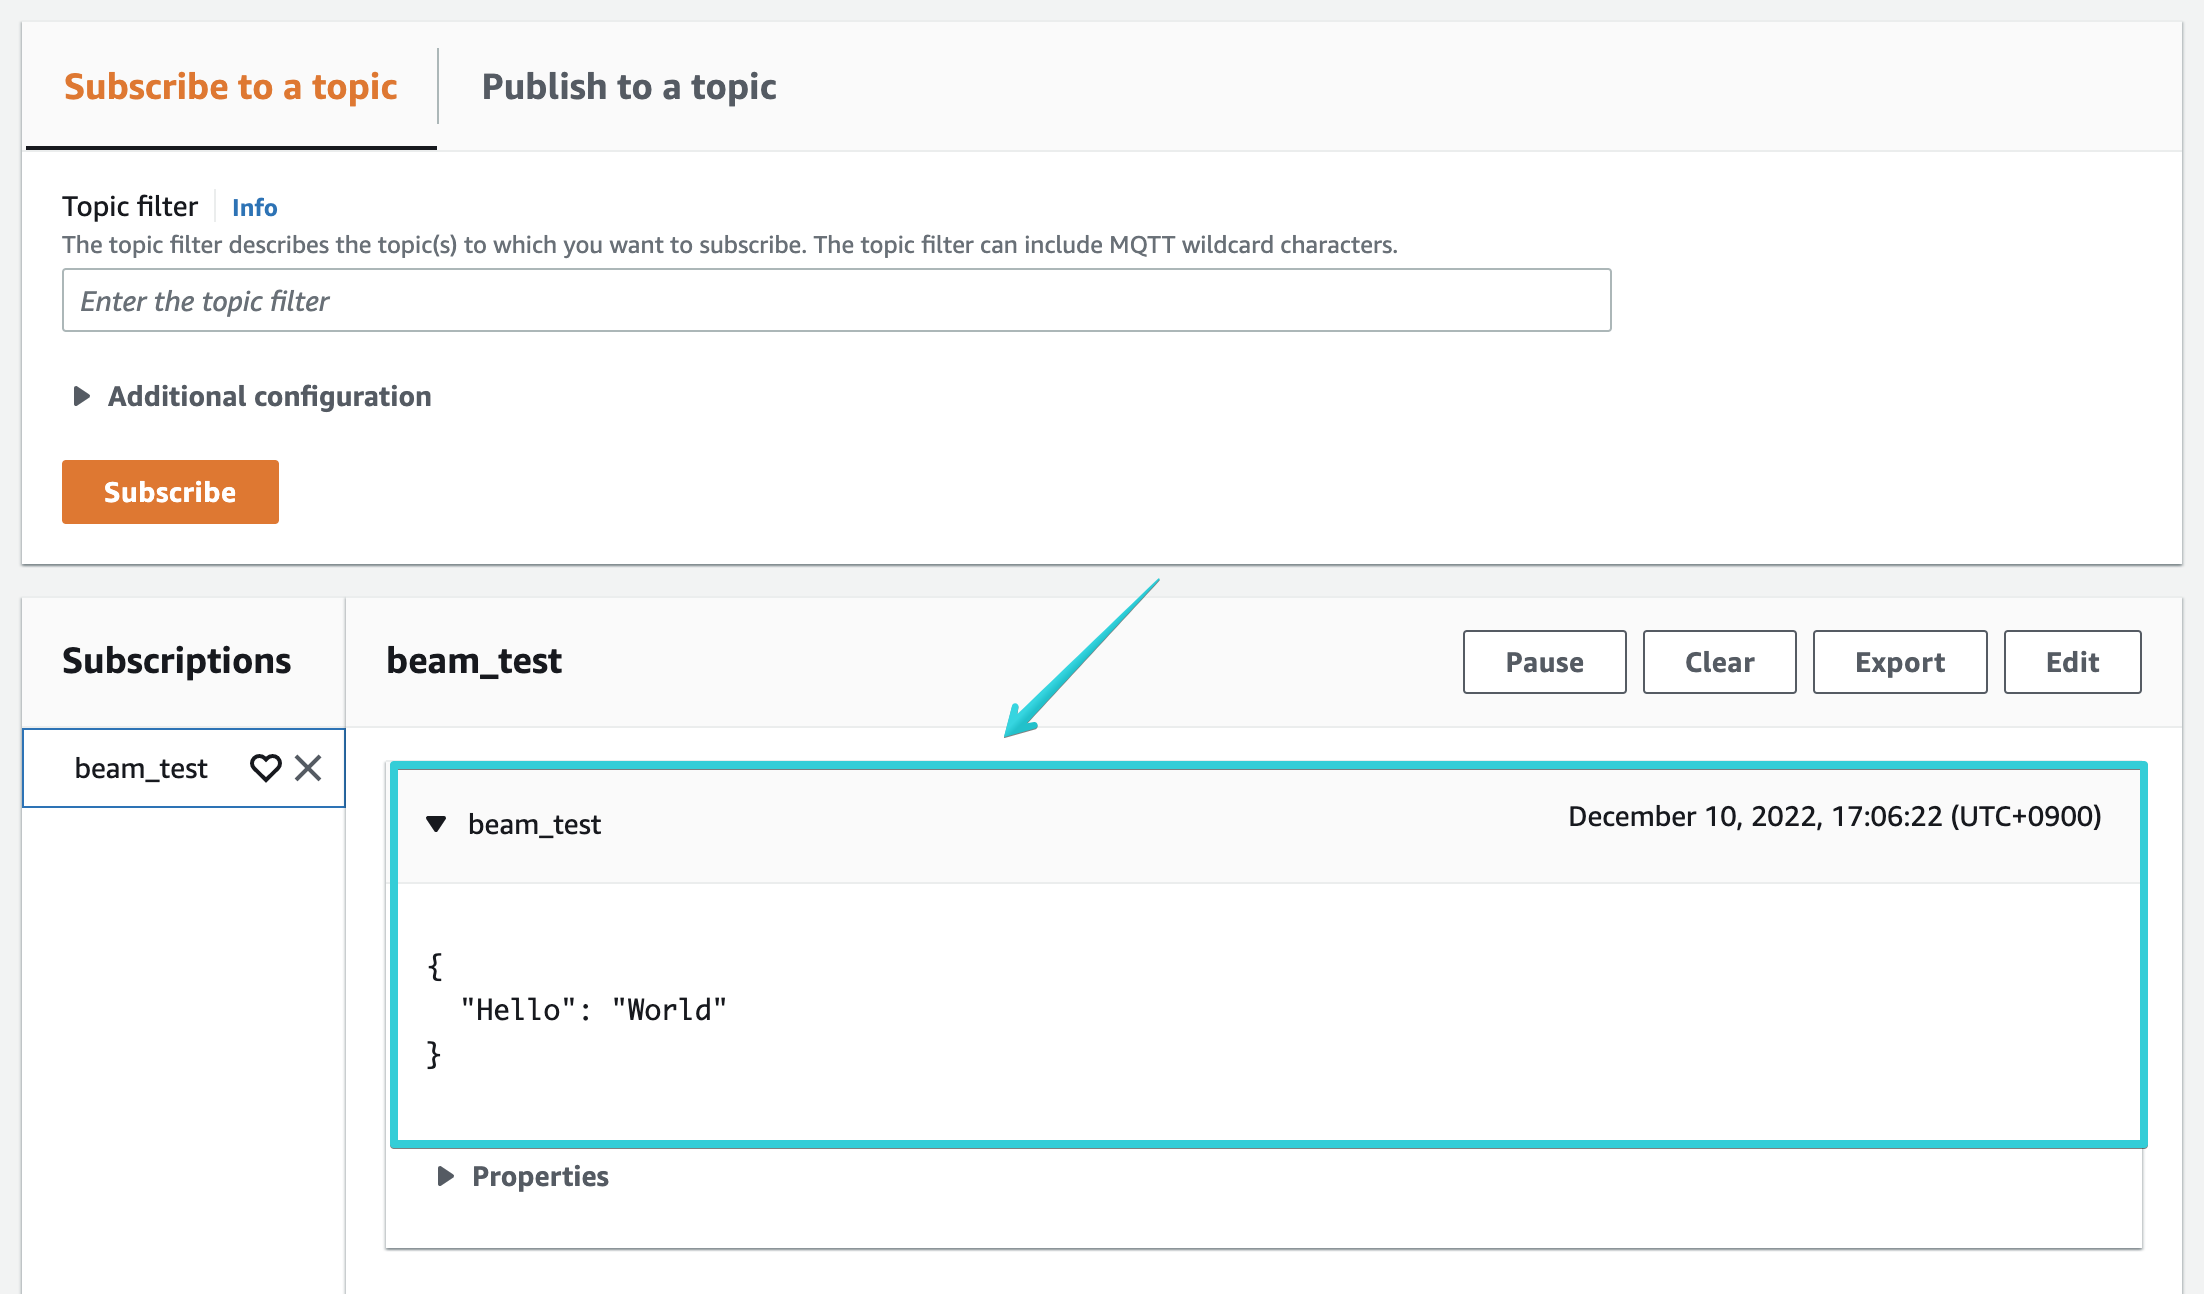The height and width of the screenshot is (1294, 2204).
Task: Select the Subscribe to a topic tab
Action: click(229, 87)
